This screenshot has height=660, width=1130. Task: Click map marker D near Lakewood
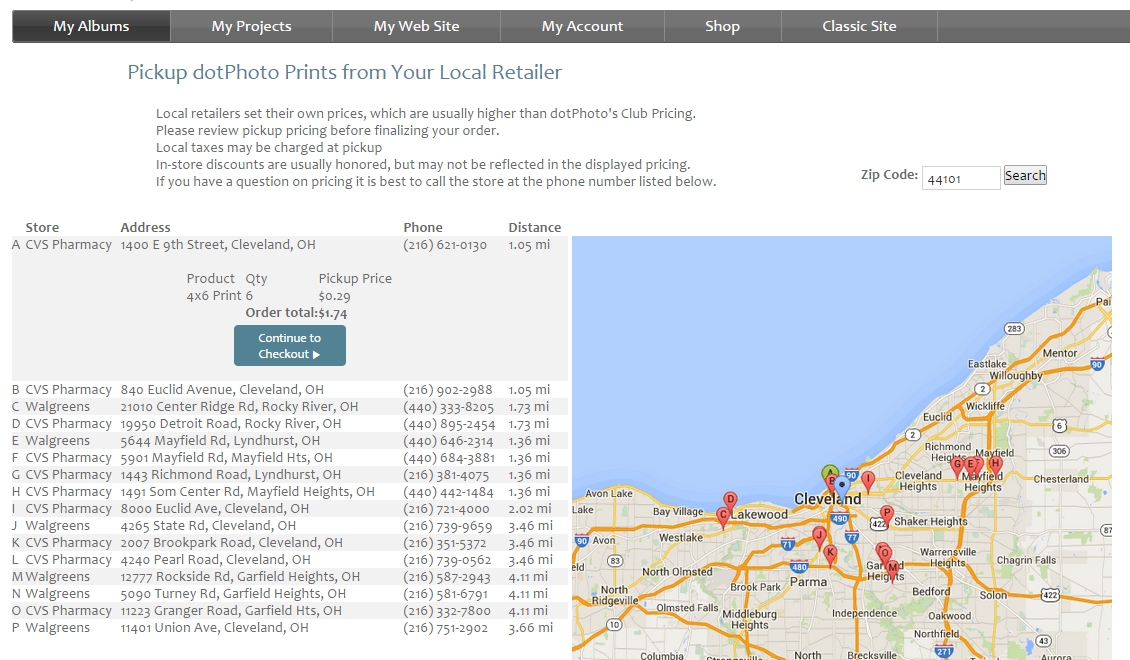(730, 500)
